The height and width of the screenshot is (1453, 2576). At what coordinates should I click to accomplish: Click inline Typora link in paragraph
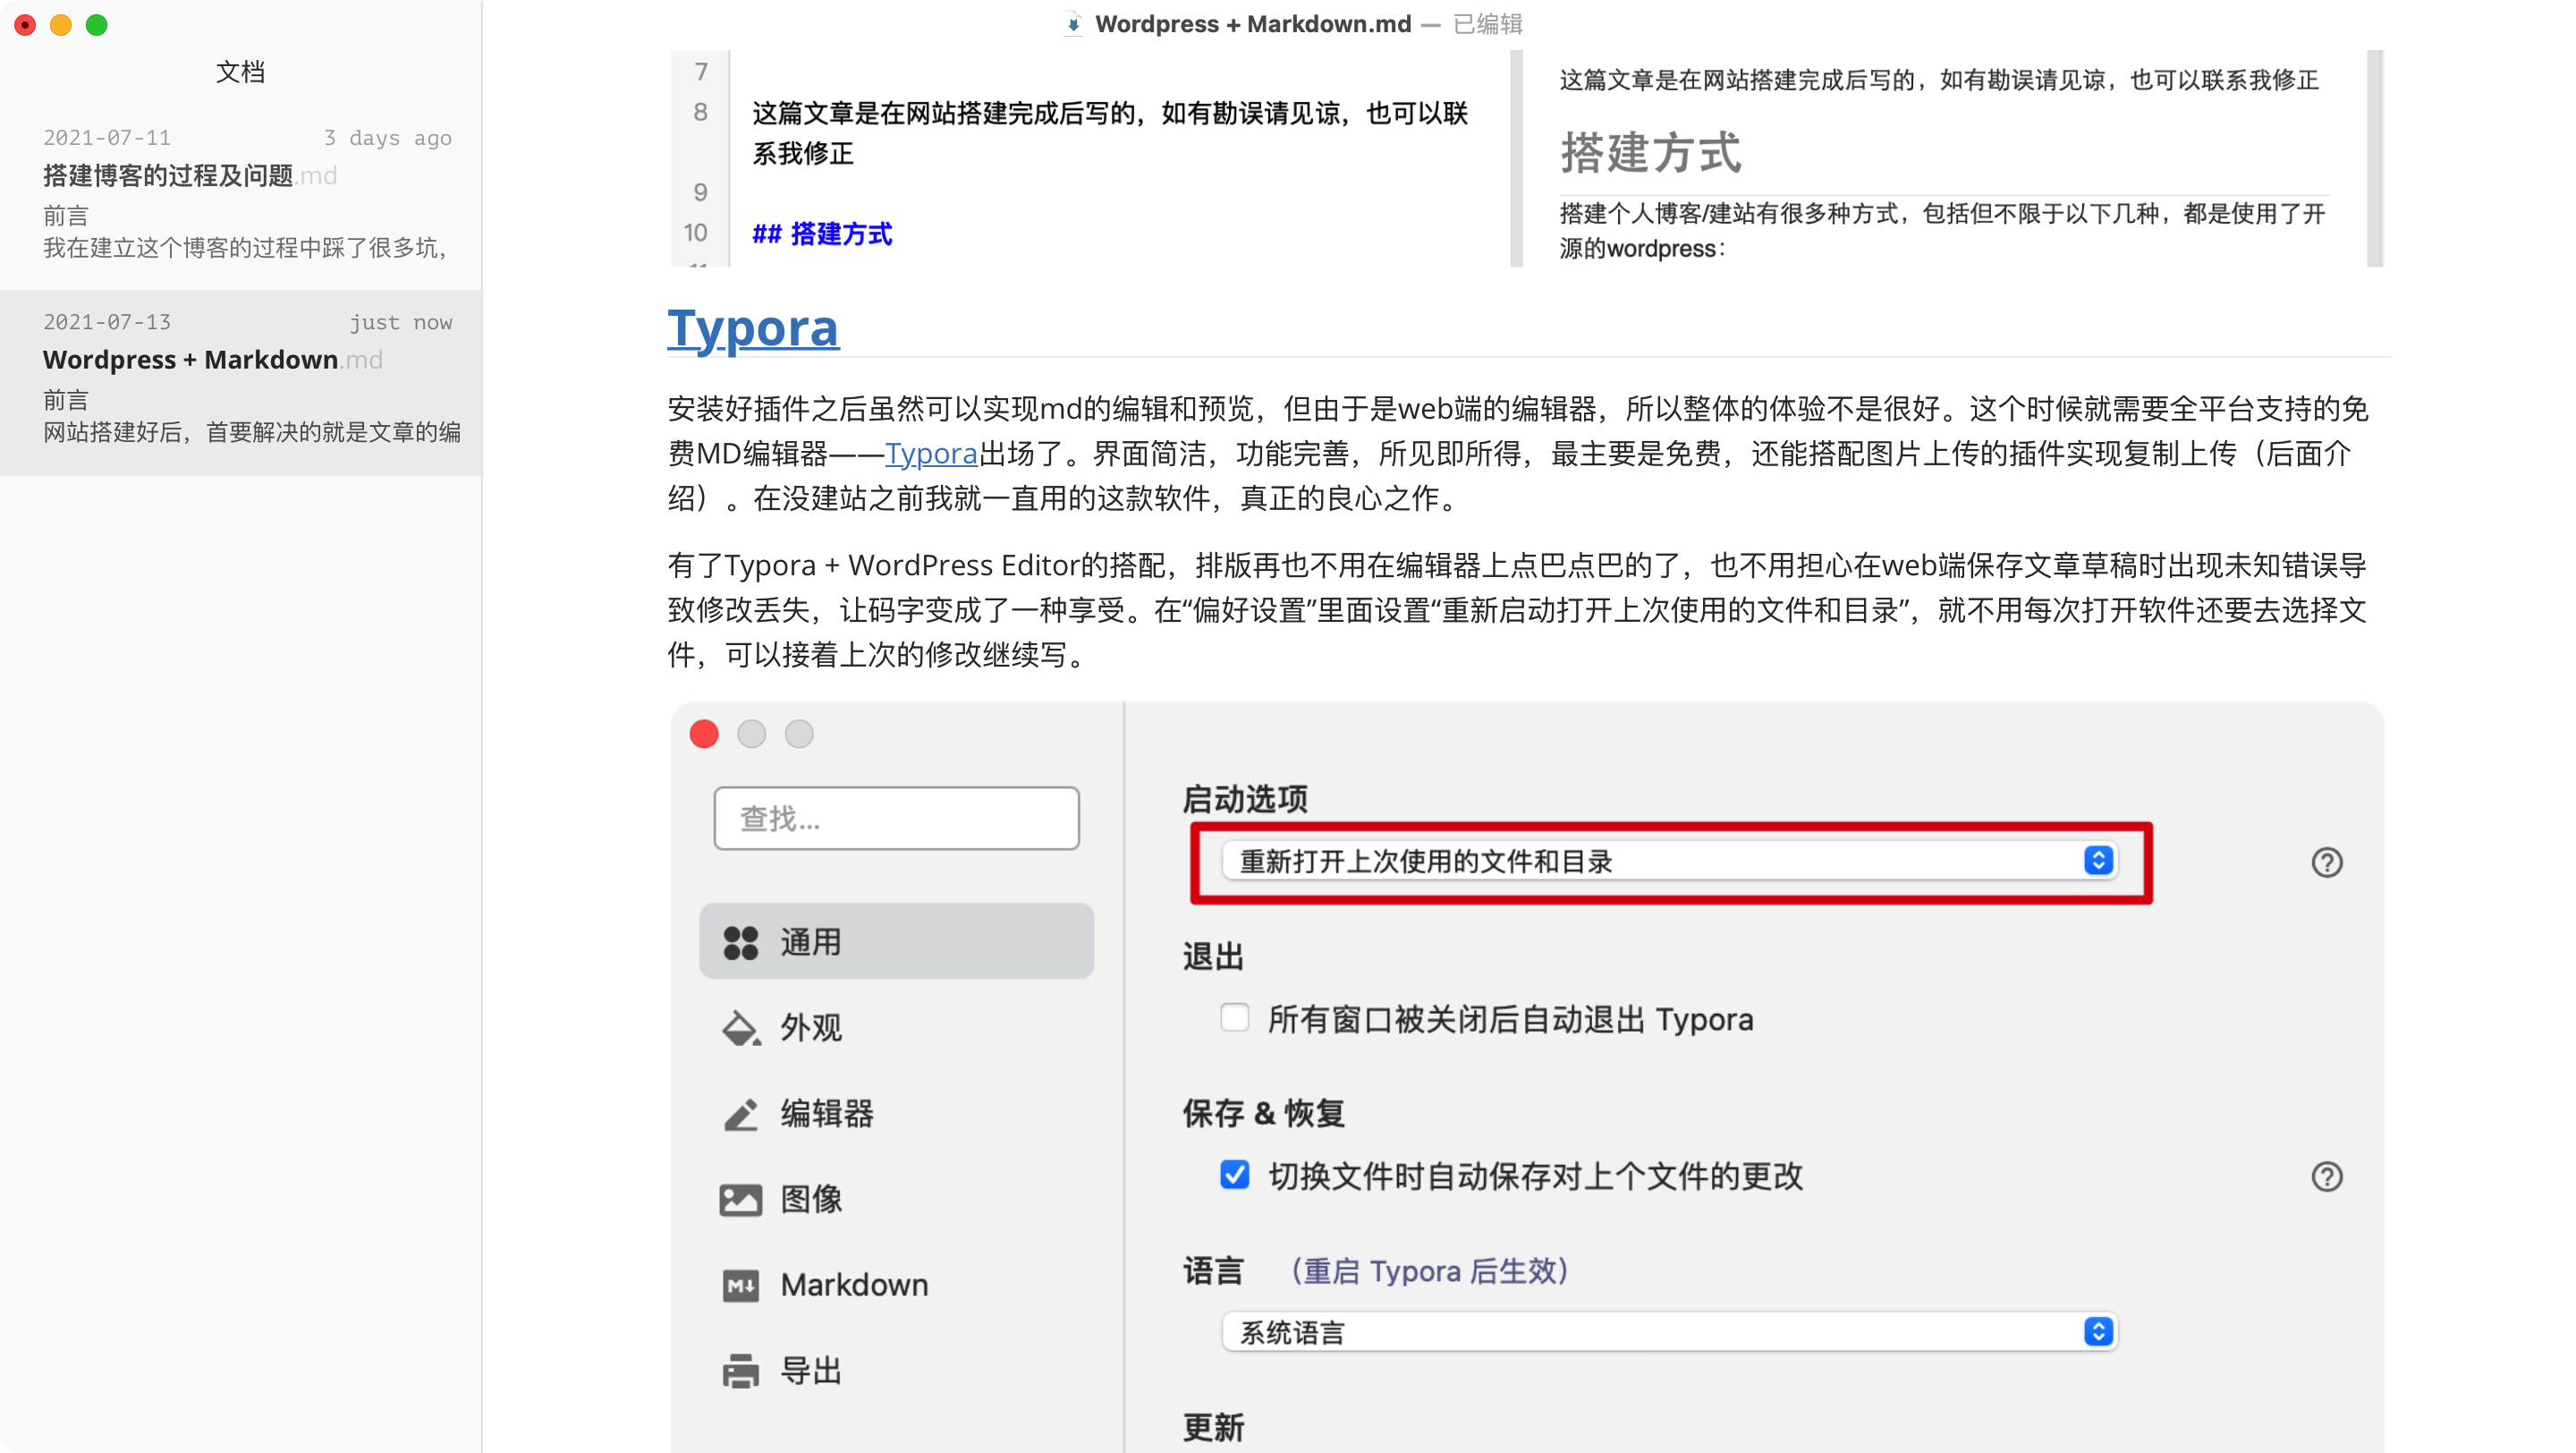pyautogui.click(x=931, y=454)
